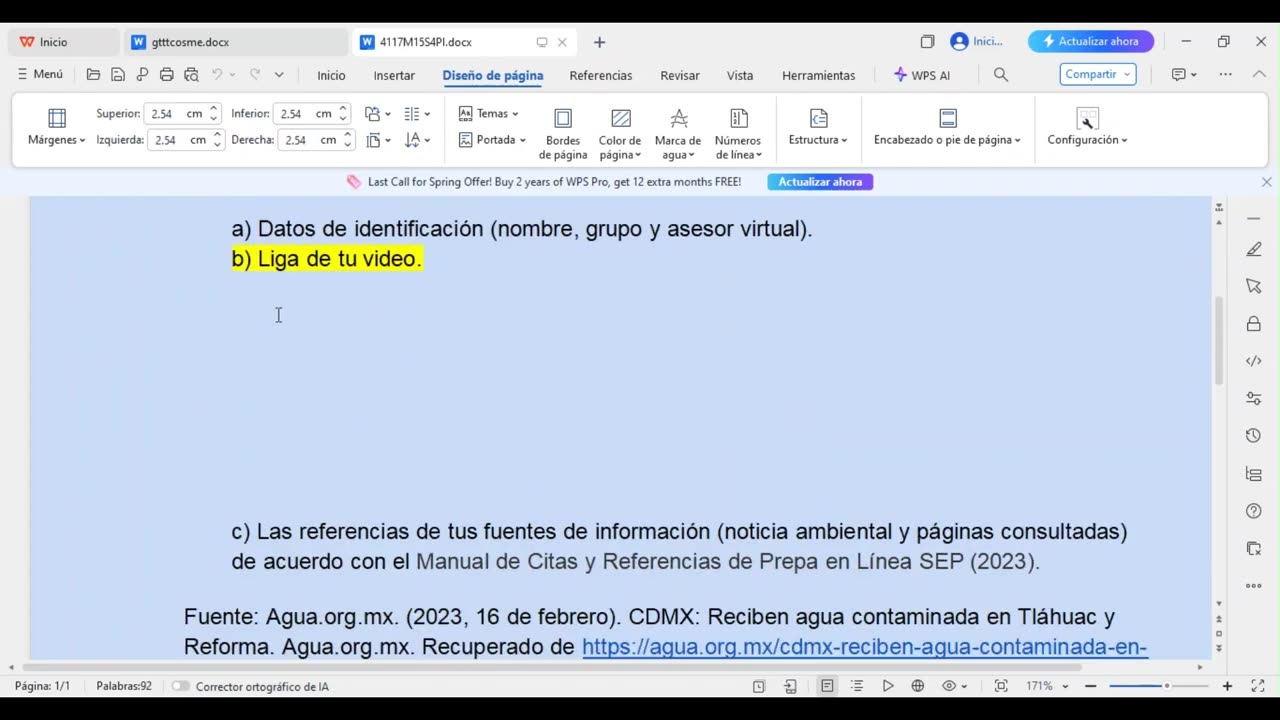Viewport: 1280px width, 720px height.
Task: Switch to gtttcosme.docx document tab
Action: tap(237, 42)
